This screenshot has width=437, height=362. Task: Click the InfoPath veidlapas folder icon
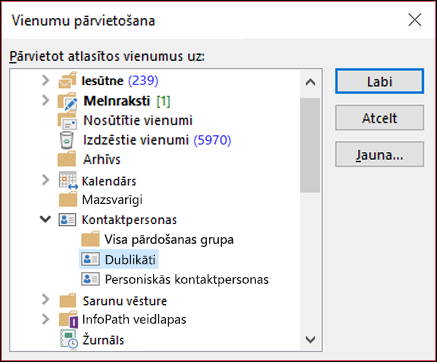pyautogui.click(x=69, y=319)
